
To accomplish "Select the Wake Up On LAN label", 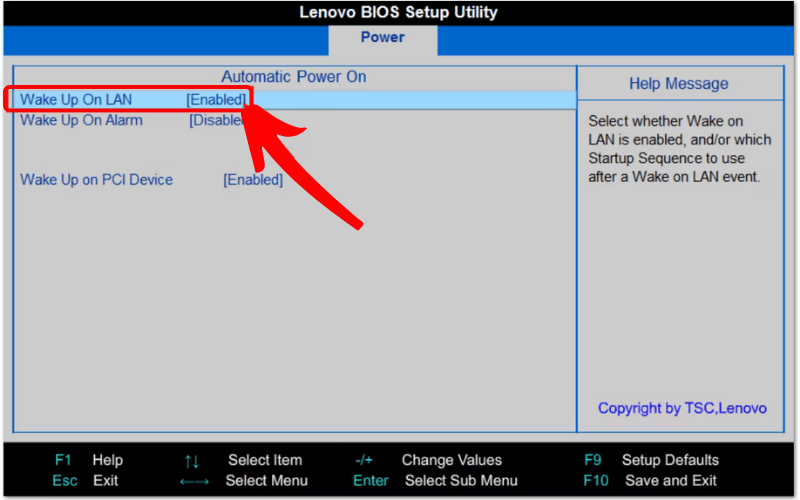I will (x=76, y=100).
